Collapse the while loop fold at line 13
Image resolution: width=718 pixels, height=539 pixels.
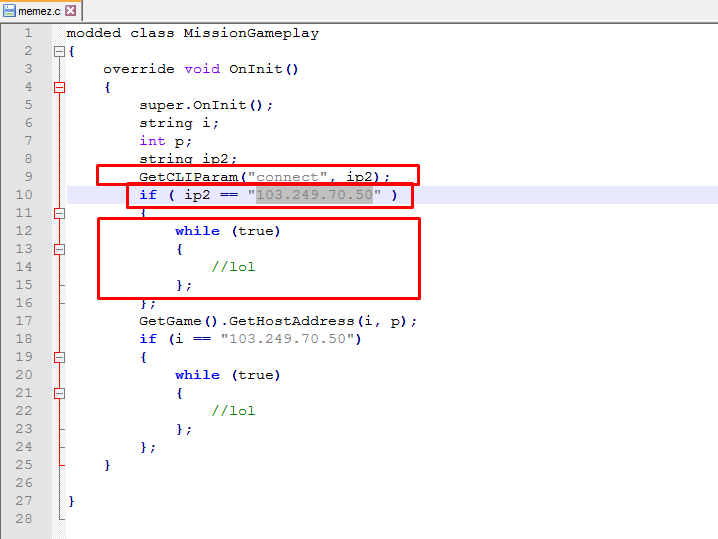pos(59,250)
